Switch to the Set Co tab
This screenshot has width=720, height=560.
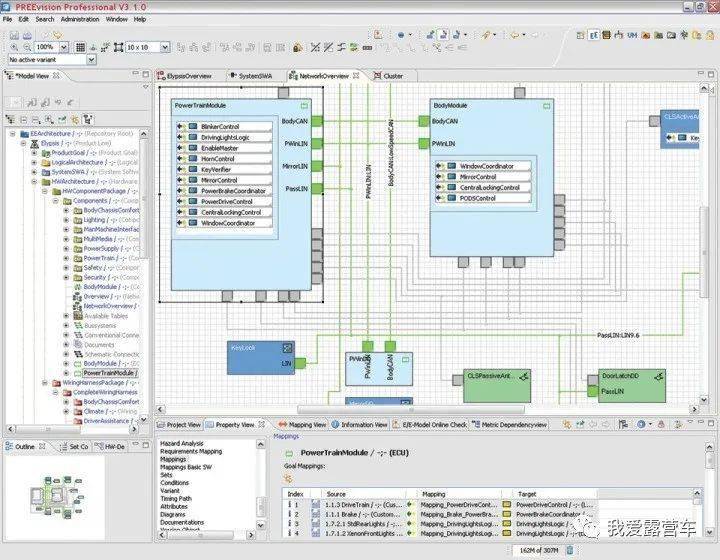click(x=74, y=446)
